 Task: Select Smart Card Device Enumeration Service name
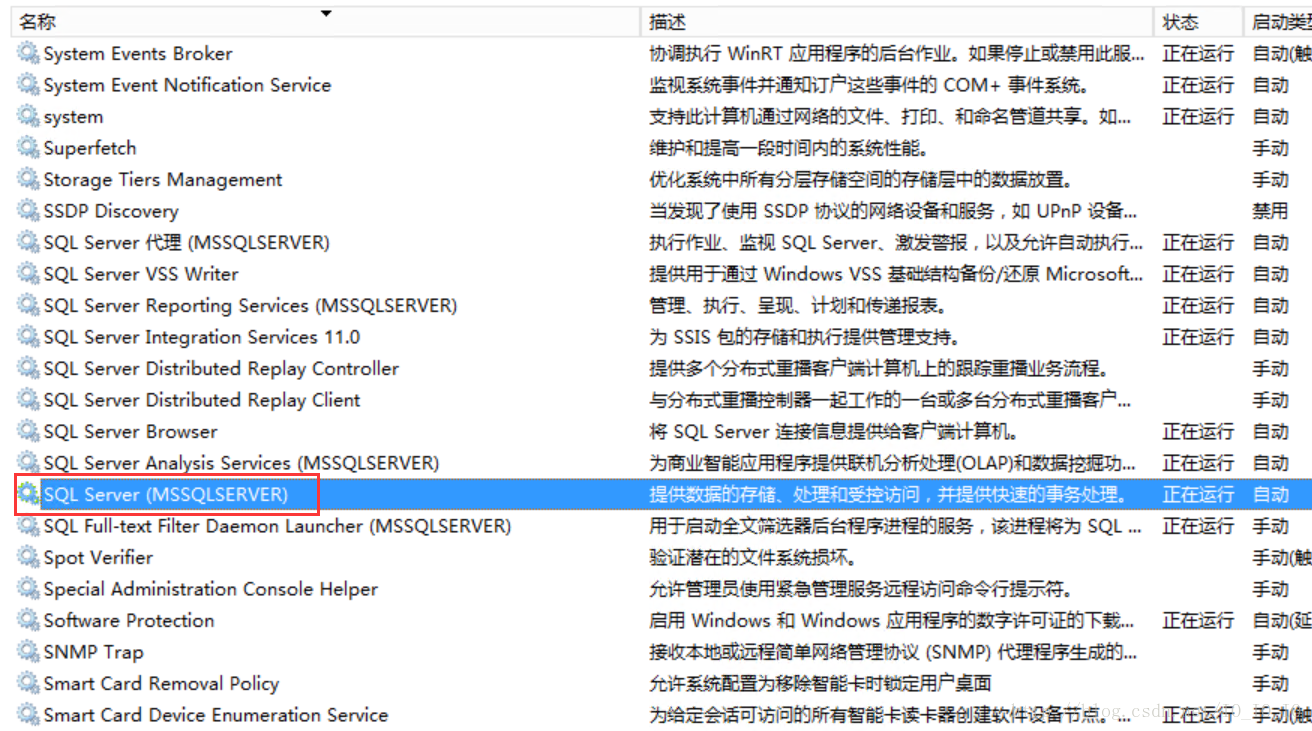(x=216, y=715)
